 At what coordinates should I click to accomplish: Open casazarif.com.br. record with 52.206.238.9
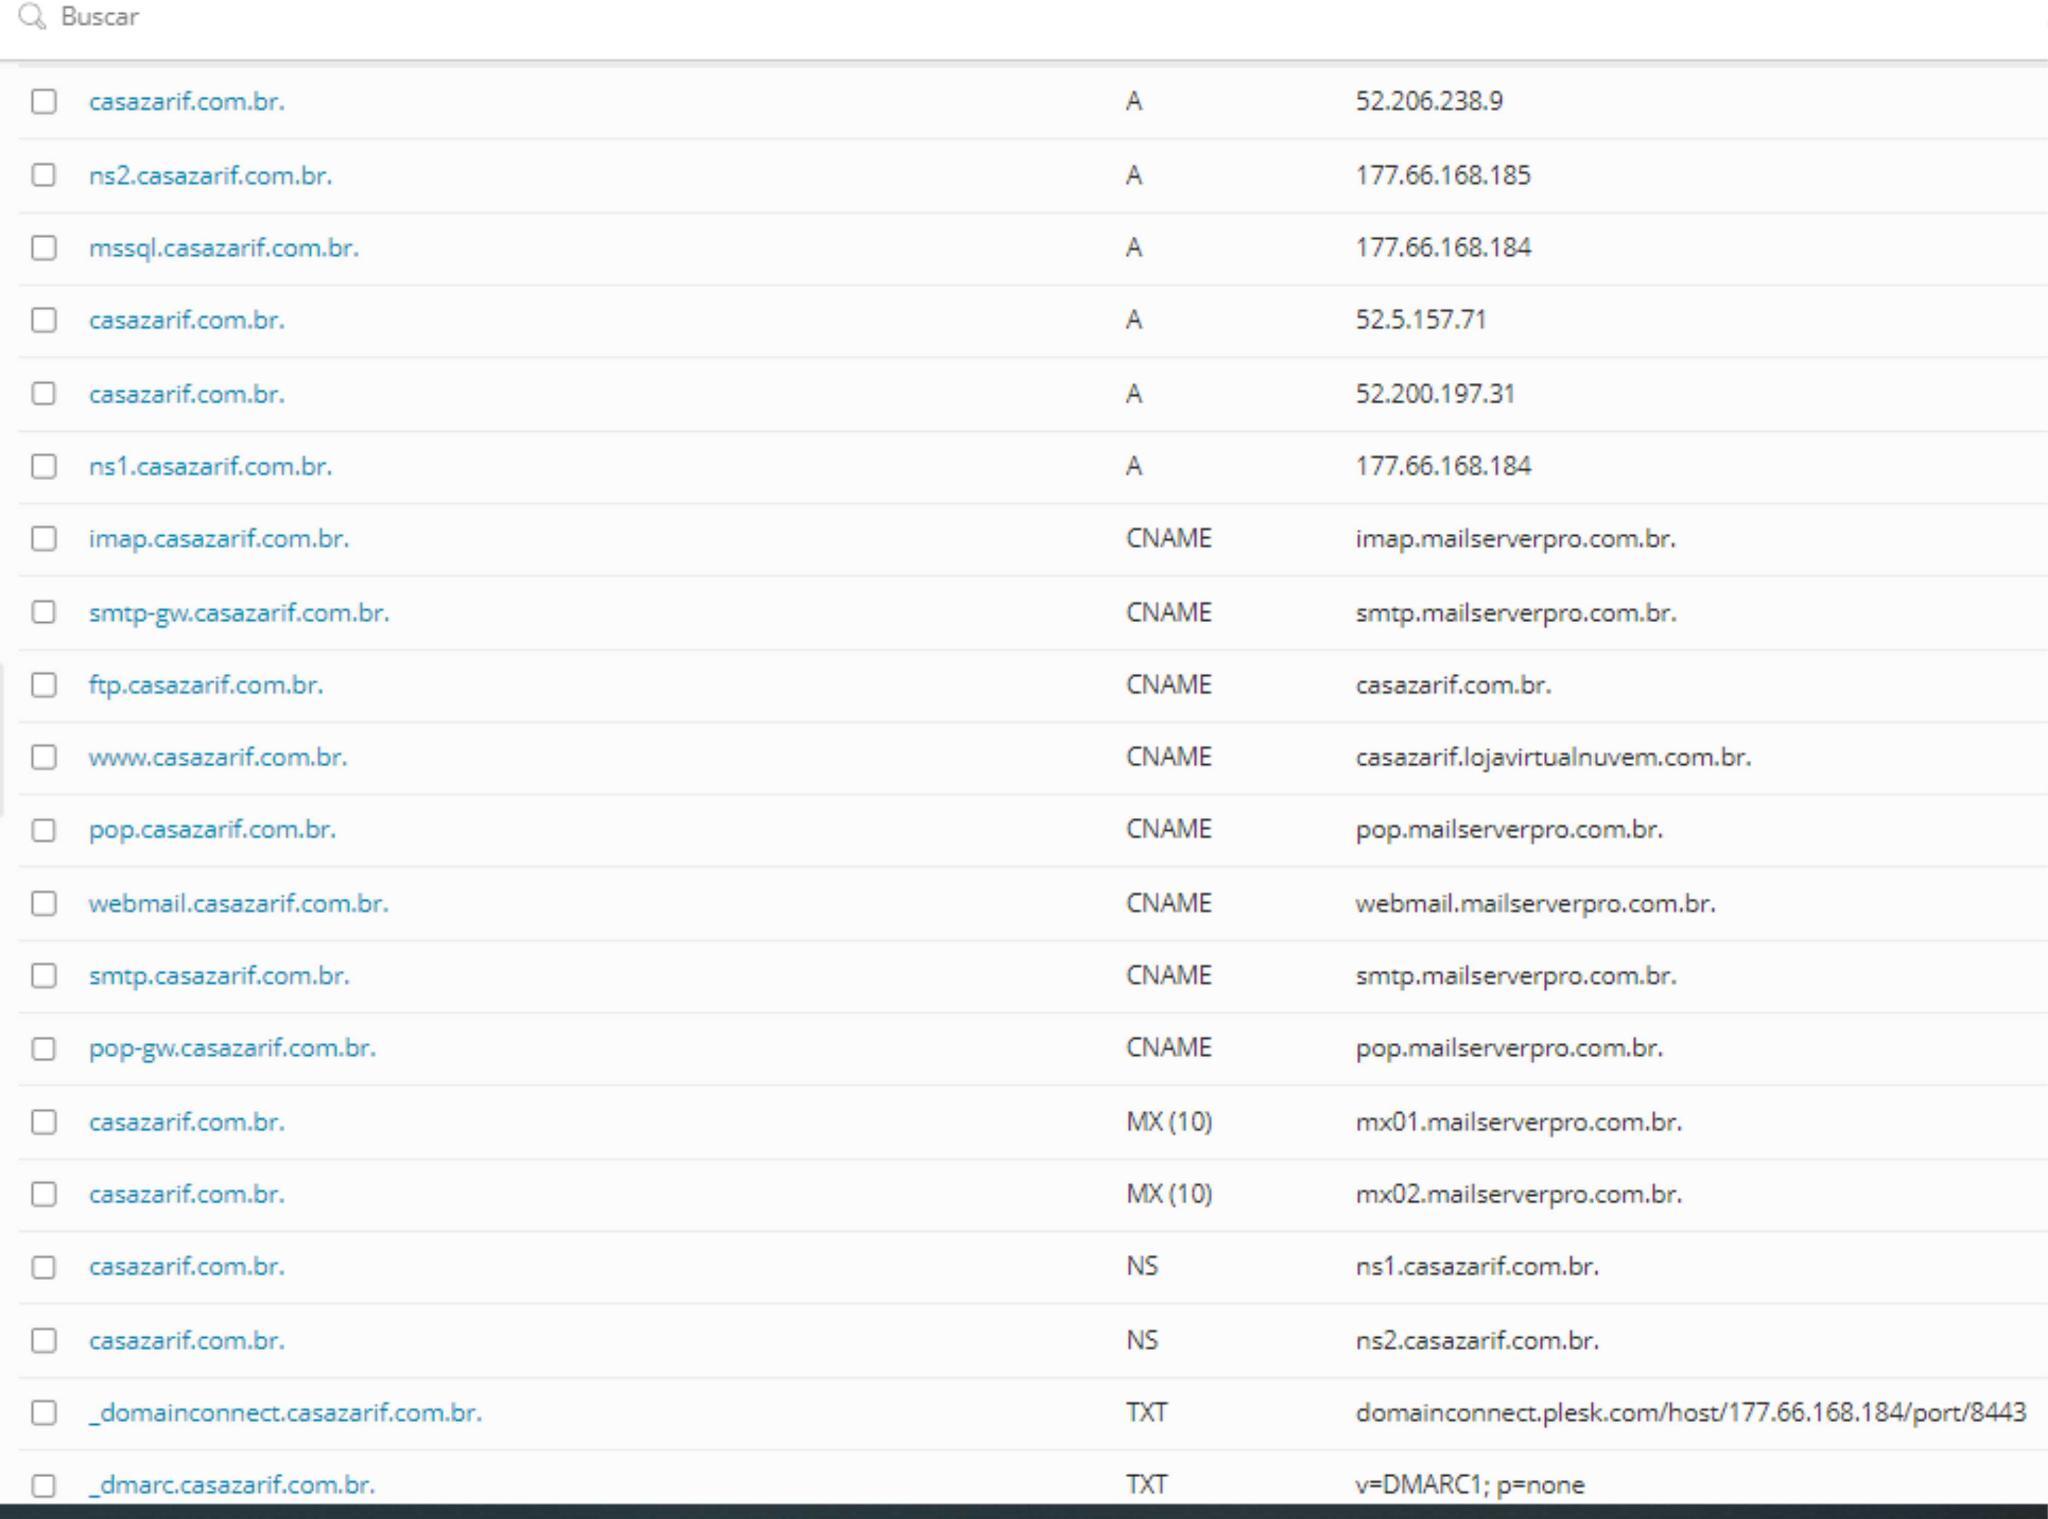(x=187, y=102)
